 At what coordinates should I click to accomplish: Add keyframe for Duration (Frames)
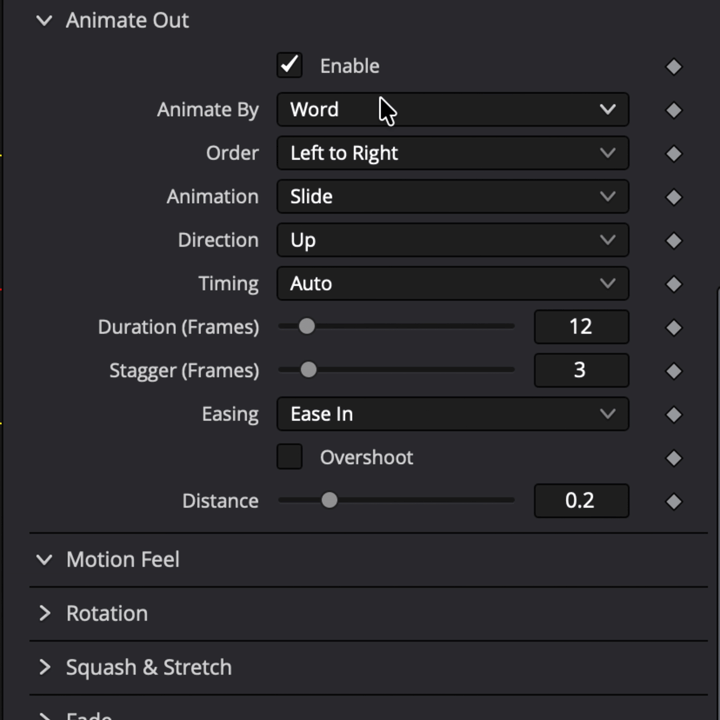(x=674, y=328)
